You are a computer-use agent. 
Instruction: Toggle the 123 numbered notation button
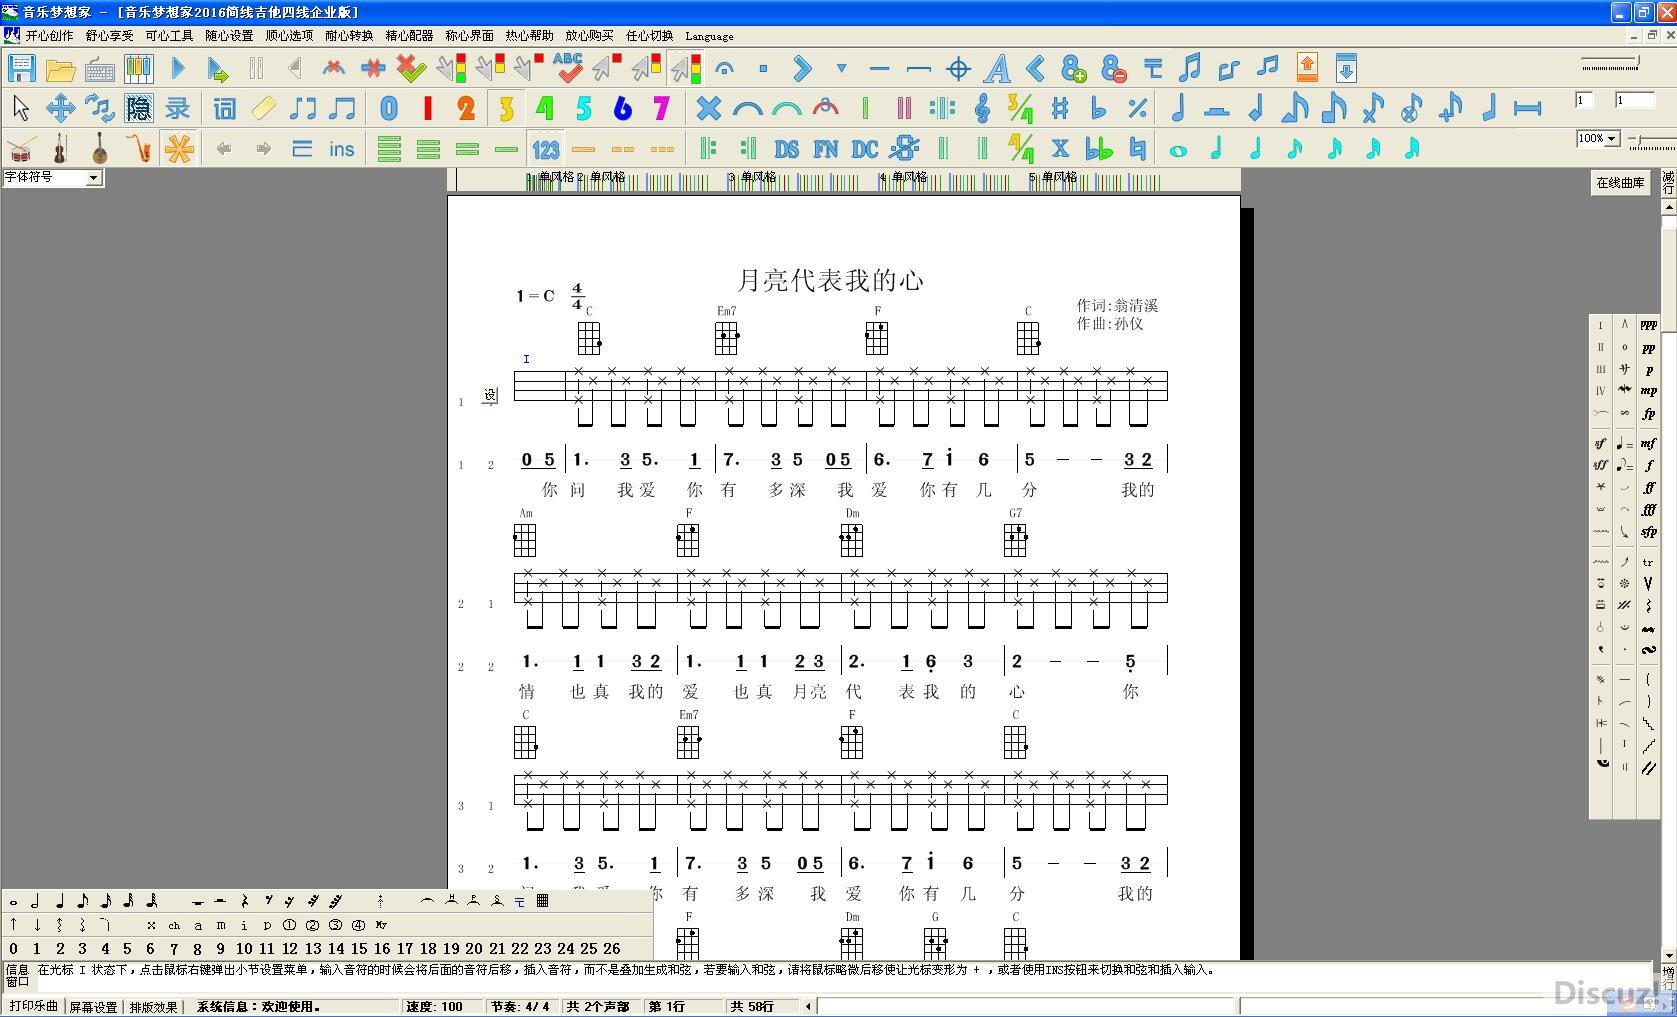[545, 149]
